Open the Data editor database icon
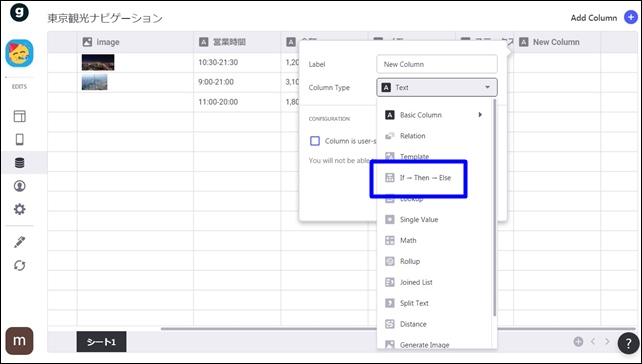 click(19, 163)
